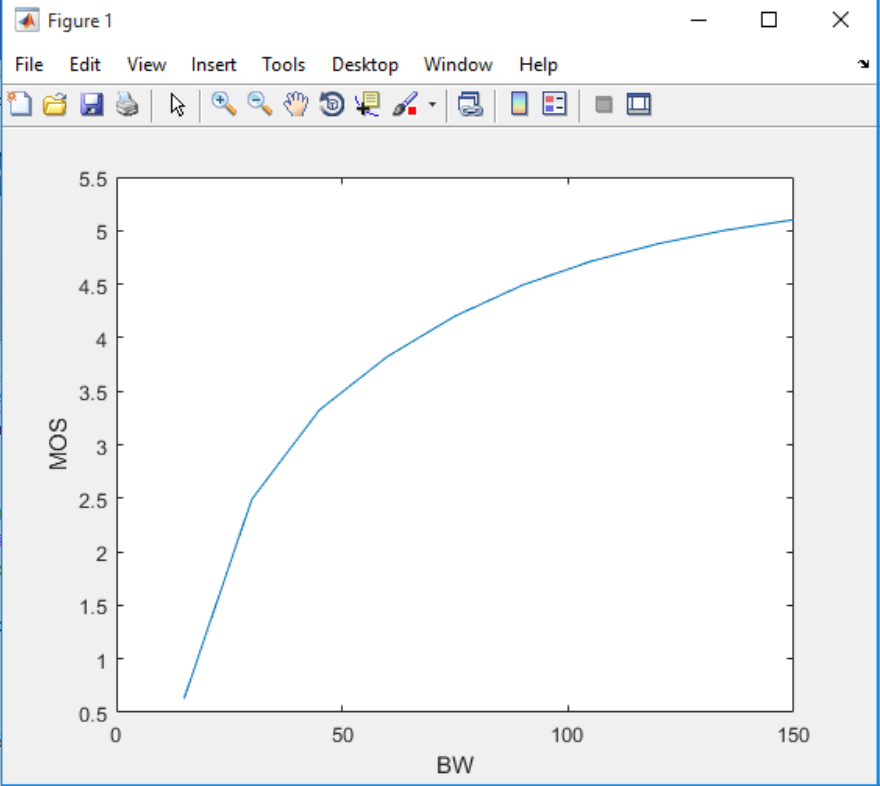880x786 pixels.
Task: Open a file with the folder icon
Action: pyautogui.click(x=55, y=104)
